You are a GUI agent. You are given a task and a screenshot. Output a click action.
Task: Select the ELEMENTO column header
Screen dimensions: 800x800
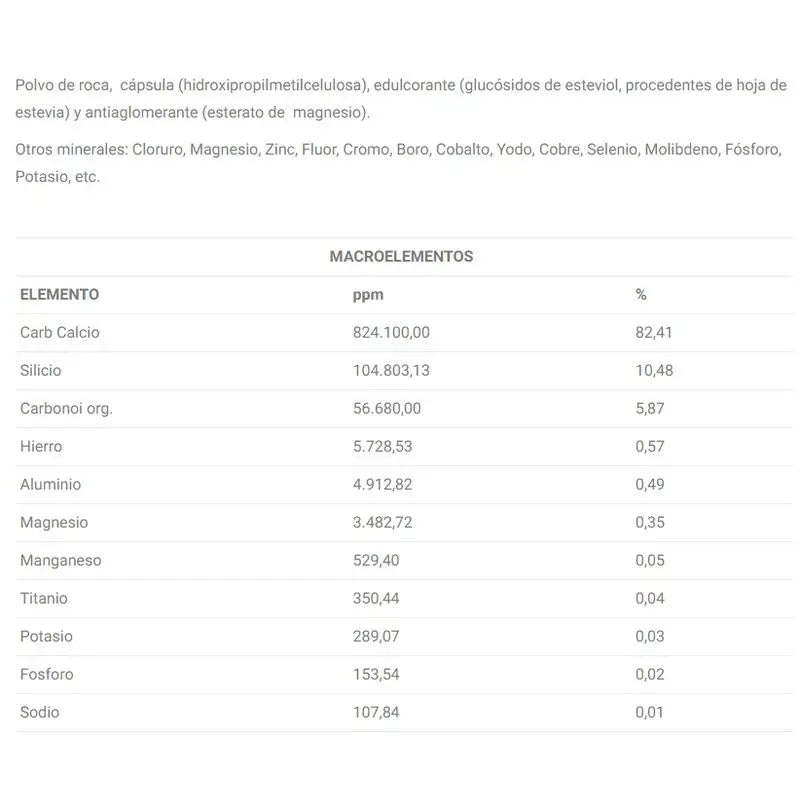pyautogui.click(x=60, y=295)
